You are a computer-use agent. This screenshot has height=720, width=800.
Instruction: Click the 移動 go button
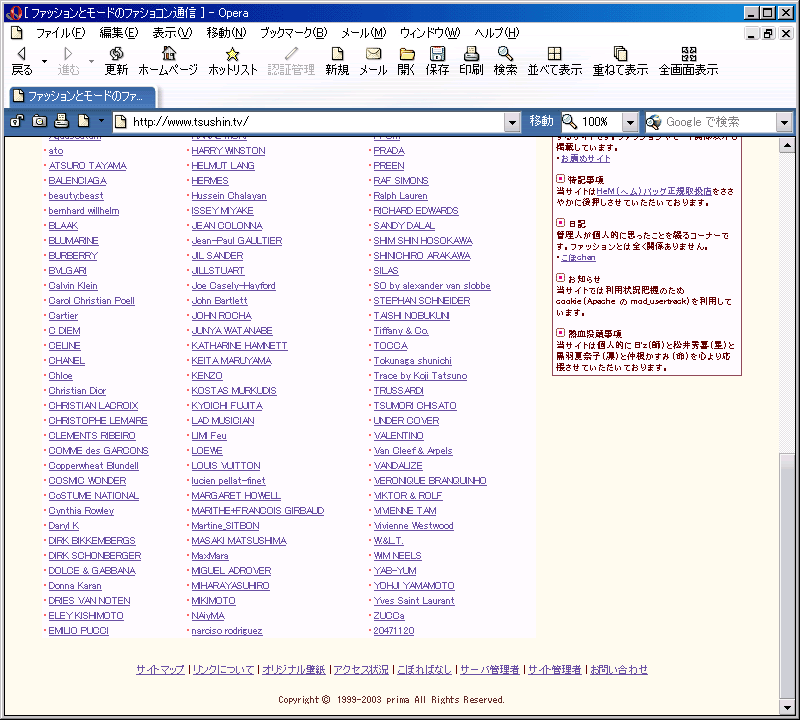pyautogui.click(x=541, y=121)
